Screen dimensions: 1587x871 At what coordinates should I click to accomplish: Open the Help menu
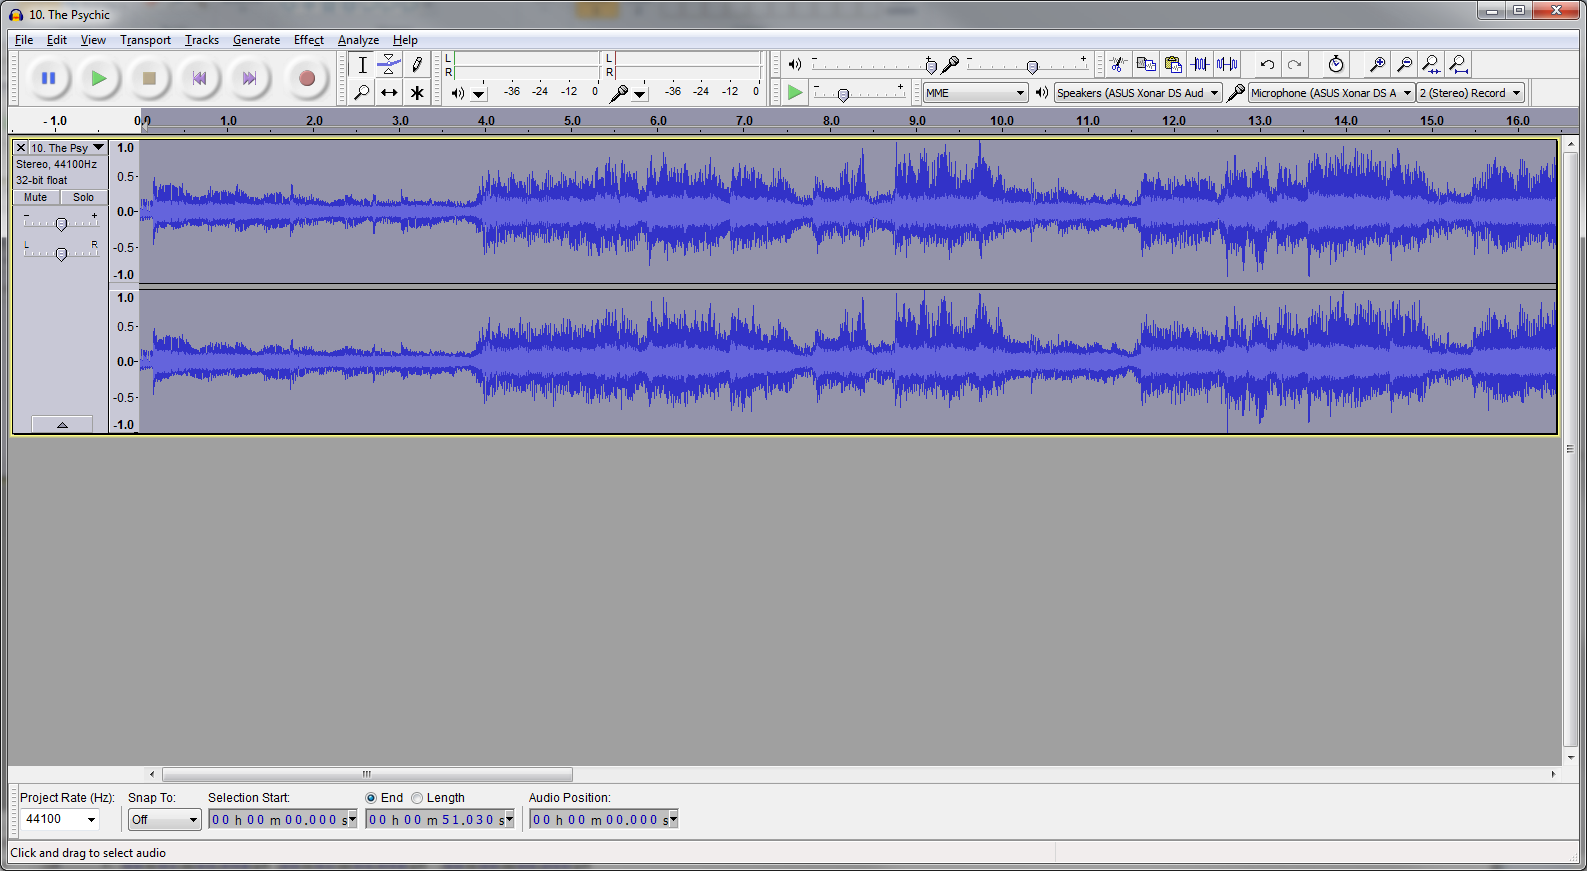(x=405, y=40)
